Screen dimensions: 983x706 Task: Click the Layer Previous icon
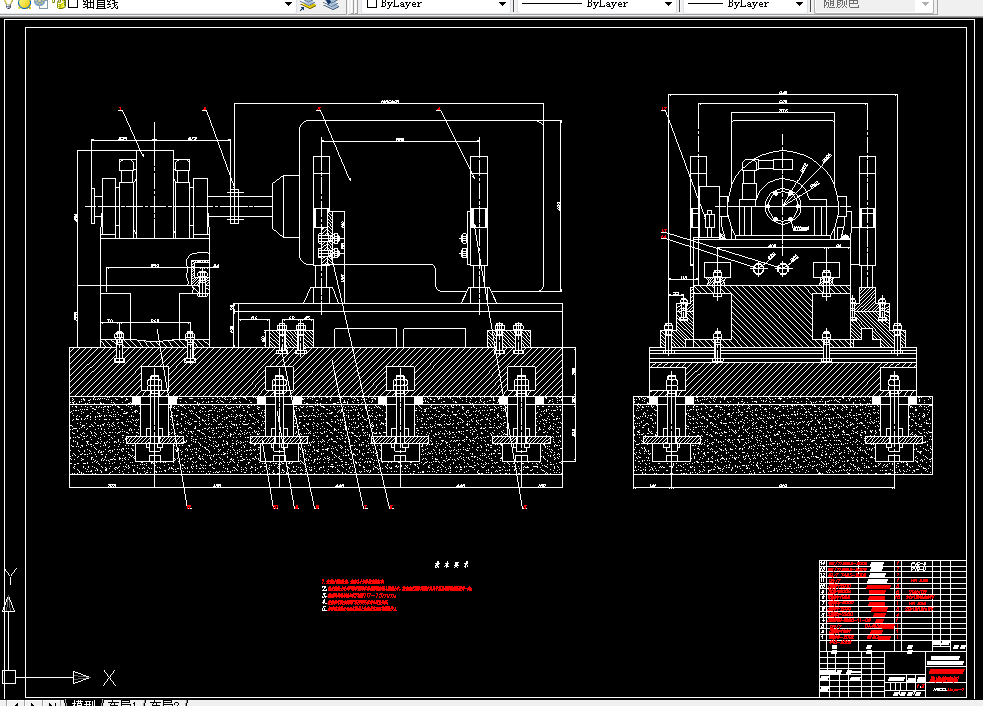click(332, 4)
